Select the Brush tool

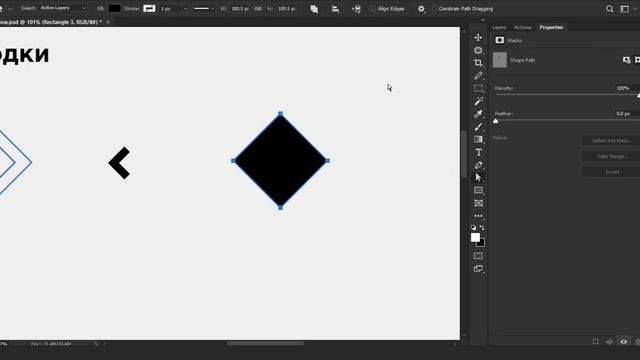(478, 127)
